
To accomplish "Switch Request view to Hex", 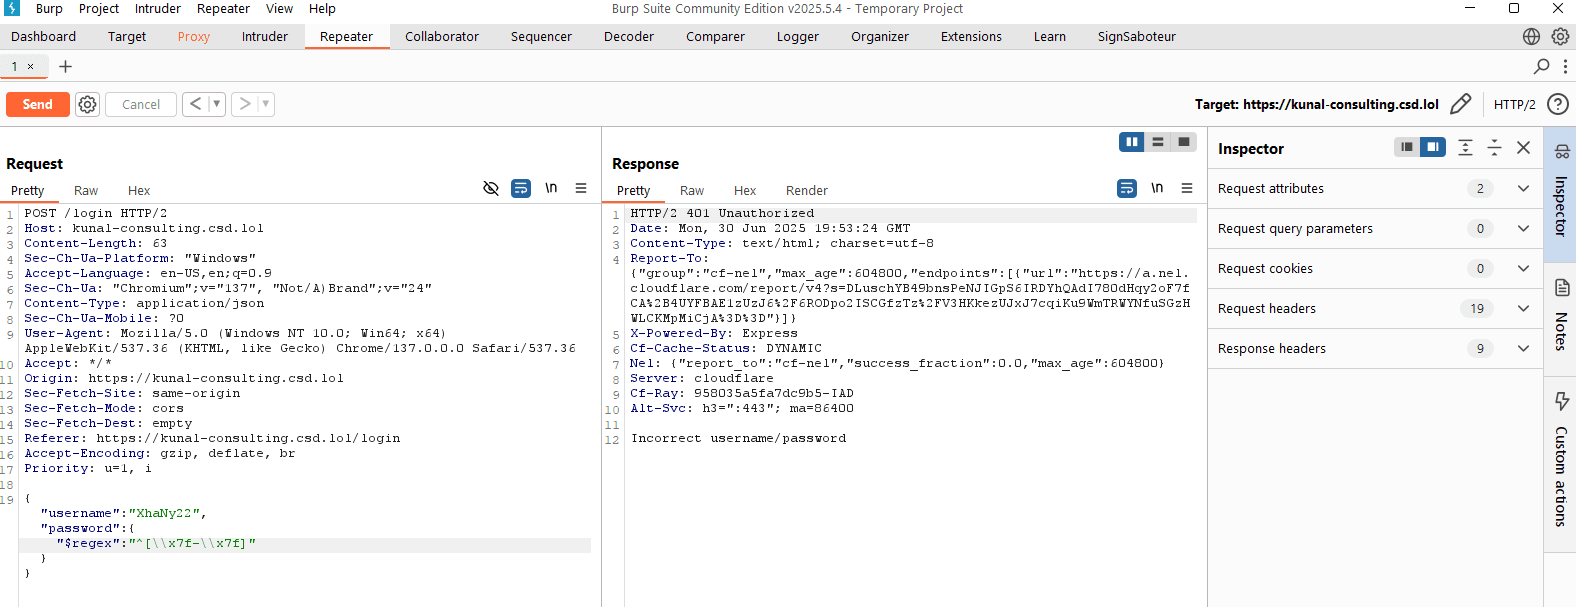I will click(x=139, y=190).
